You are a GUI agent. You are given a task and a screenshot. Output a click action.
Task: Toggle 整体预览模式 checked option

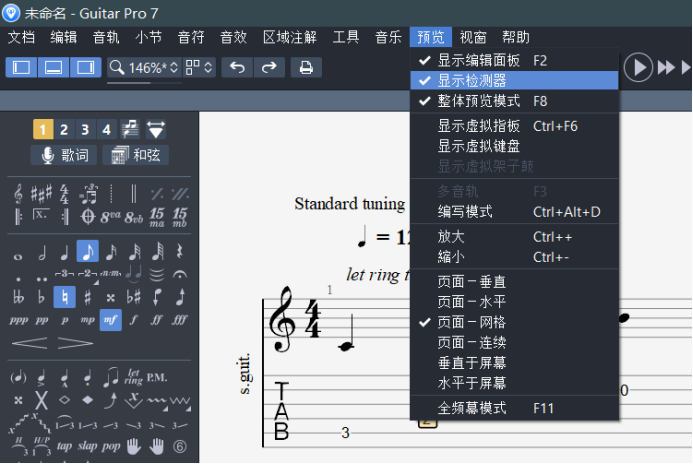click(x=514, y=101)
